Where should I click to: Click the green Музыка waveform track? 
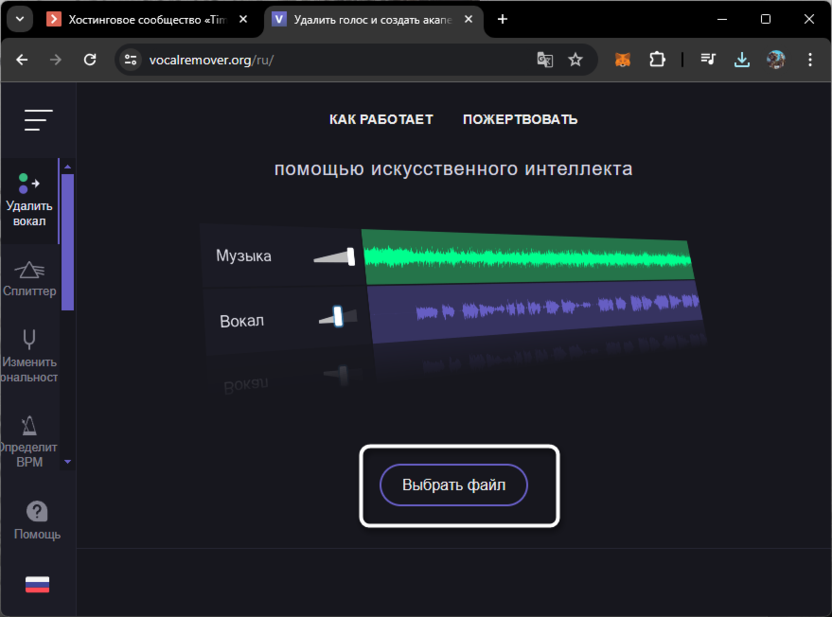click(528, 257)
